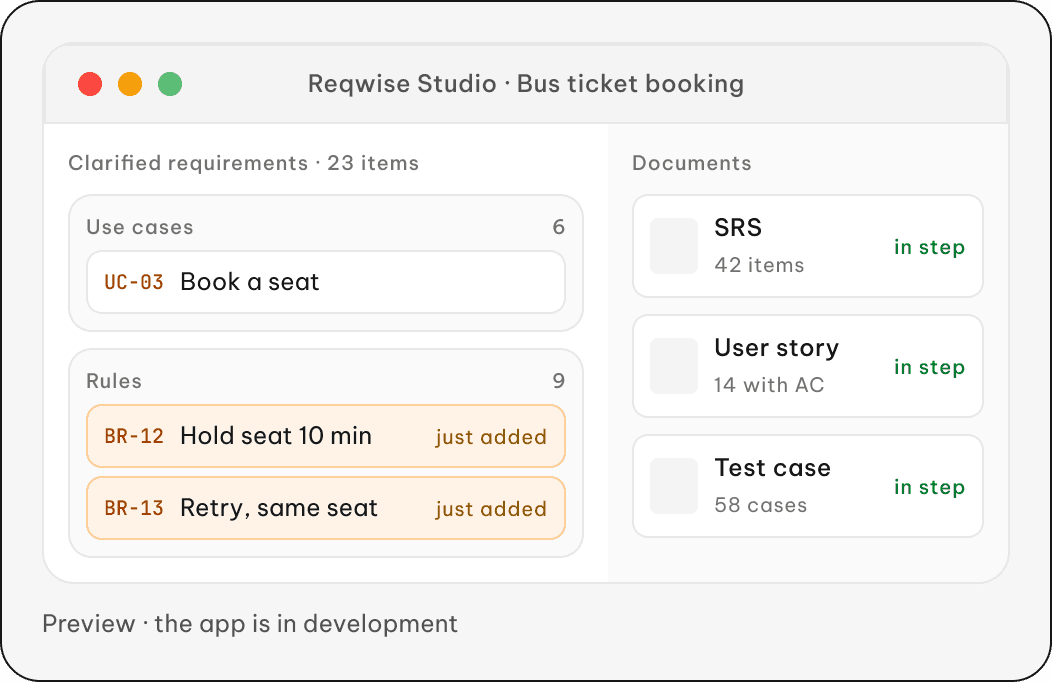
Task: Click the BR-13 rule ID code
Action: [134, 508]
